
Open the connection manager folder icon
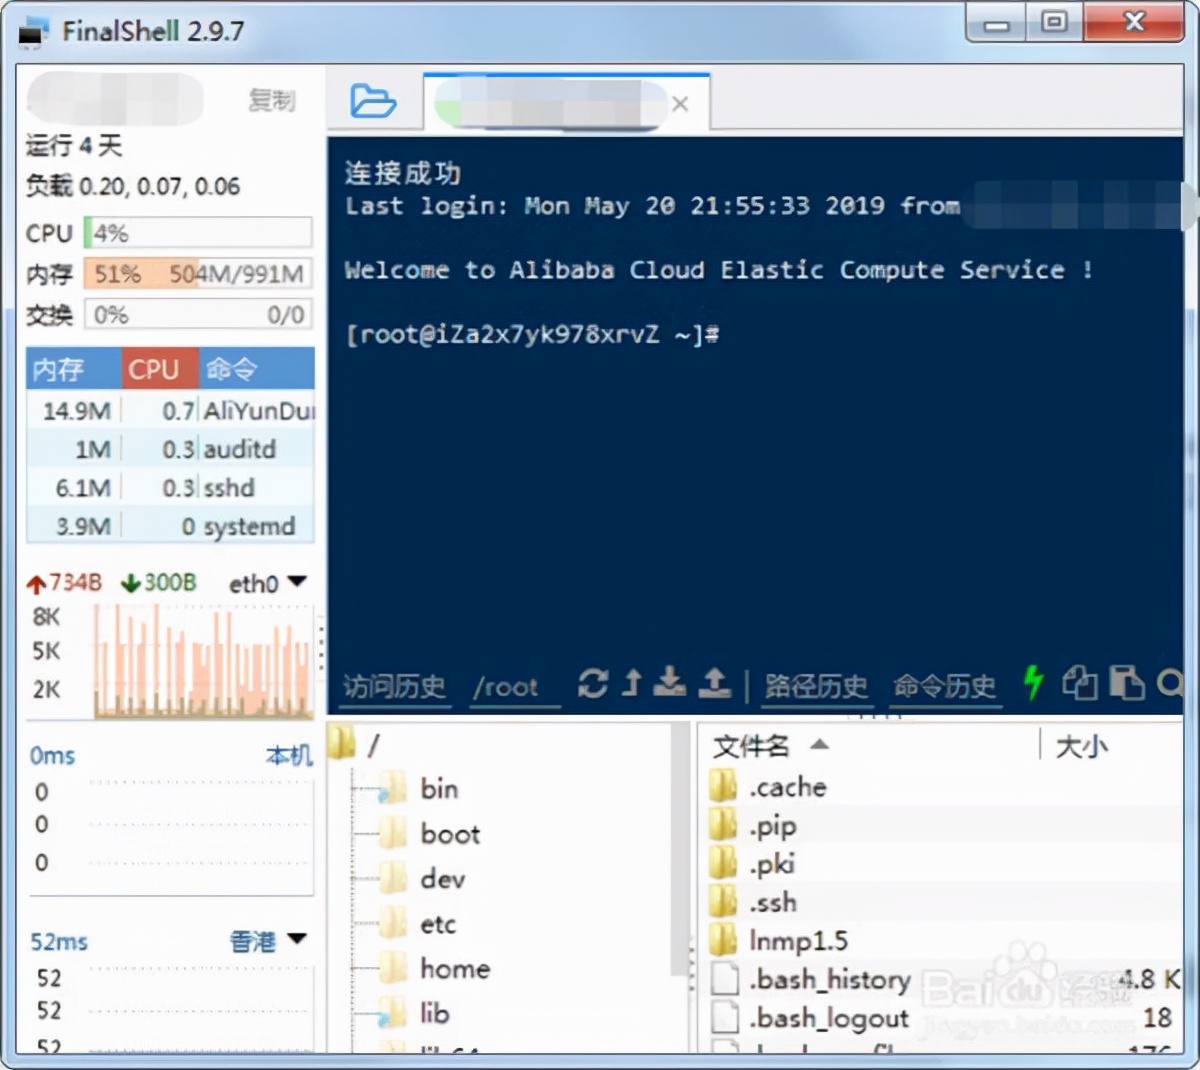(x=372, y=102)
